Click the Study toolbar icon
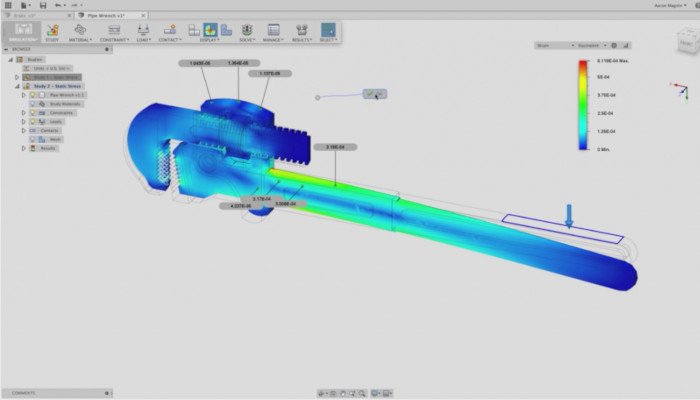The height and width of the screenshot is (400, 700). (x=52, y=30)
